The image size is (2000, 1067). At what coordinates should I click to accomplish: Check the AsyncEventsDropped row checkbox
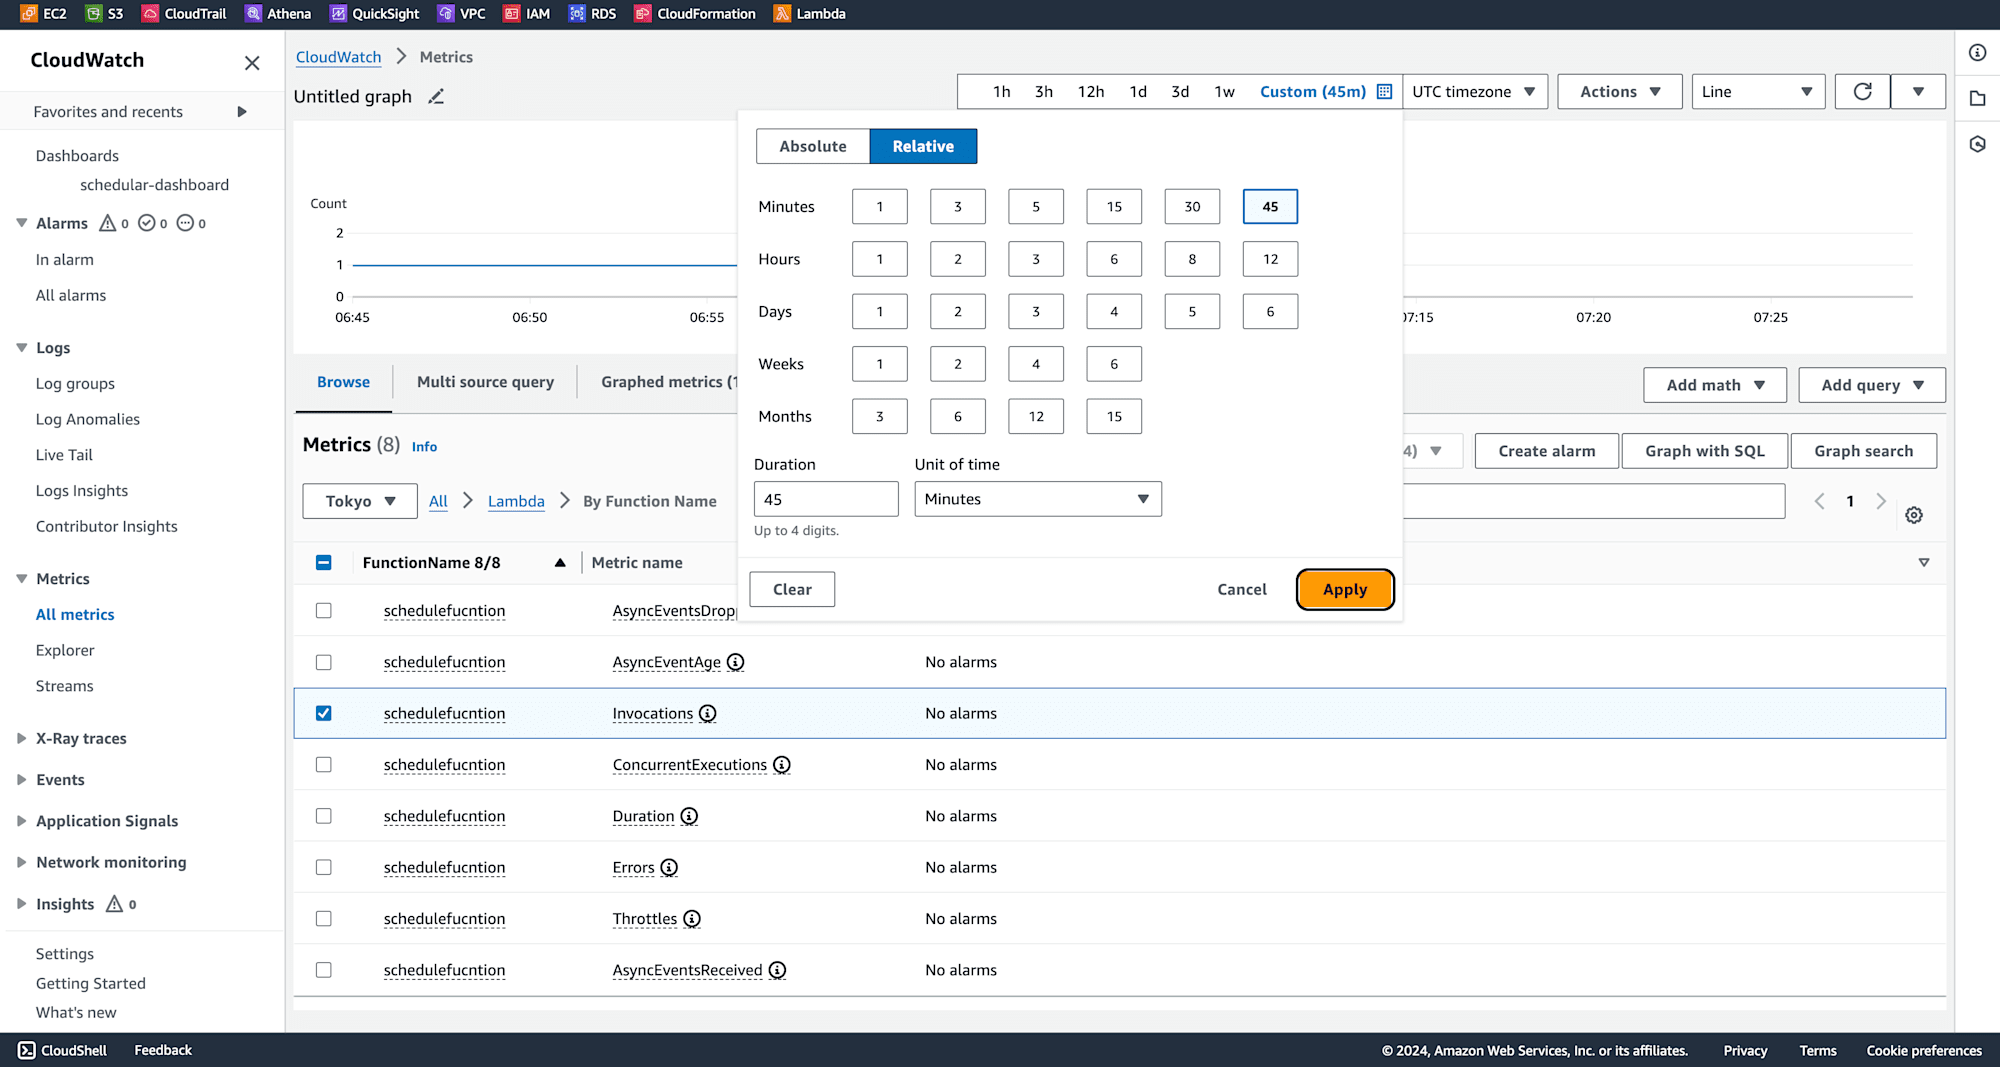click(x=323, y=610)
